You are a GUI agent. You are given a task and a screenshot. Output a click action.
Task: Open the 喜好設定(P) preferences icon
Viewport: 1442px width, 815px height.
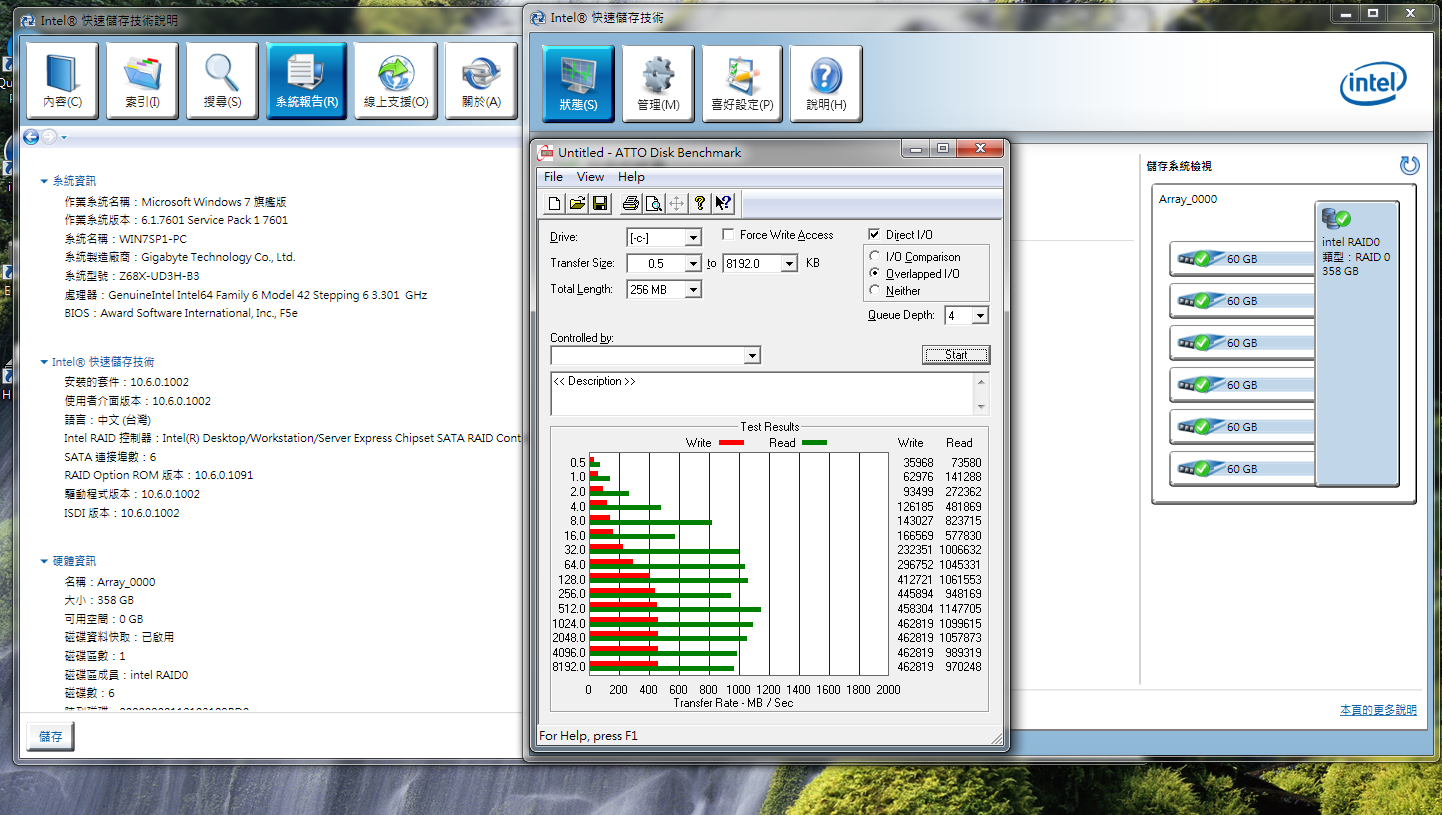(742, 84)
